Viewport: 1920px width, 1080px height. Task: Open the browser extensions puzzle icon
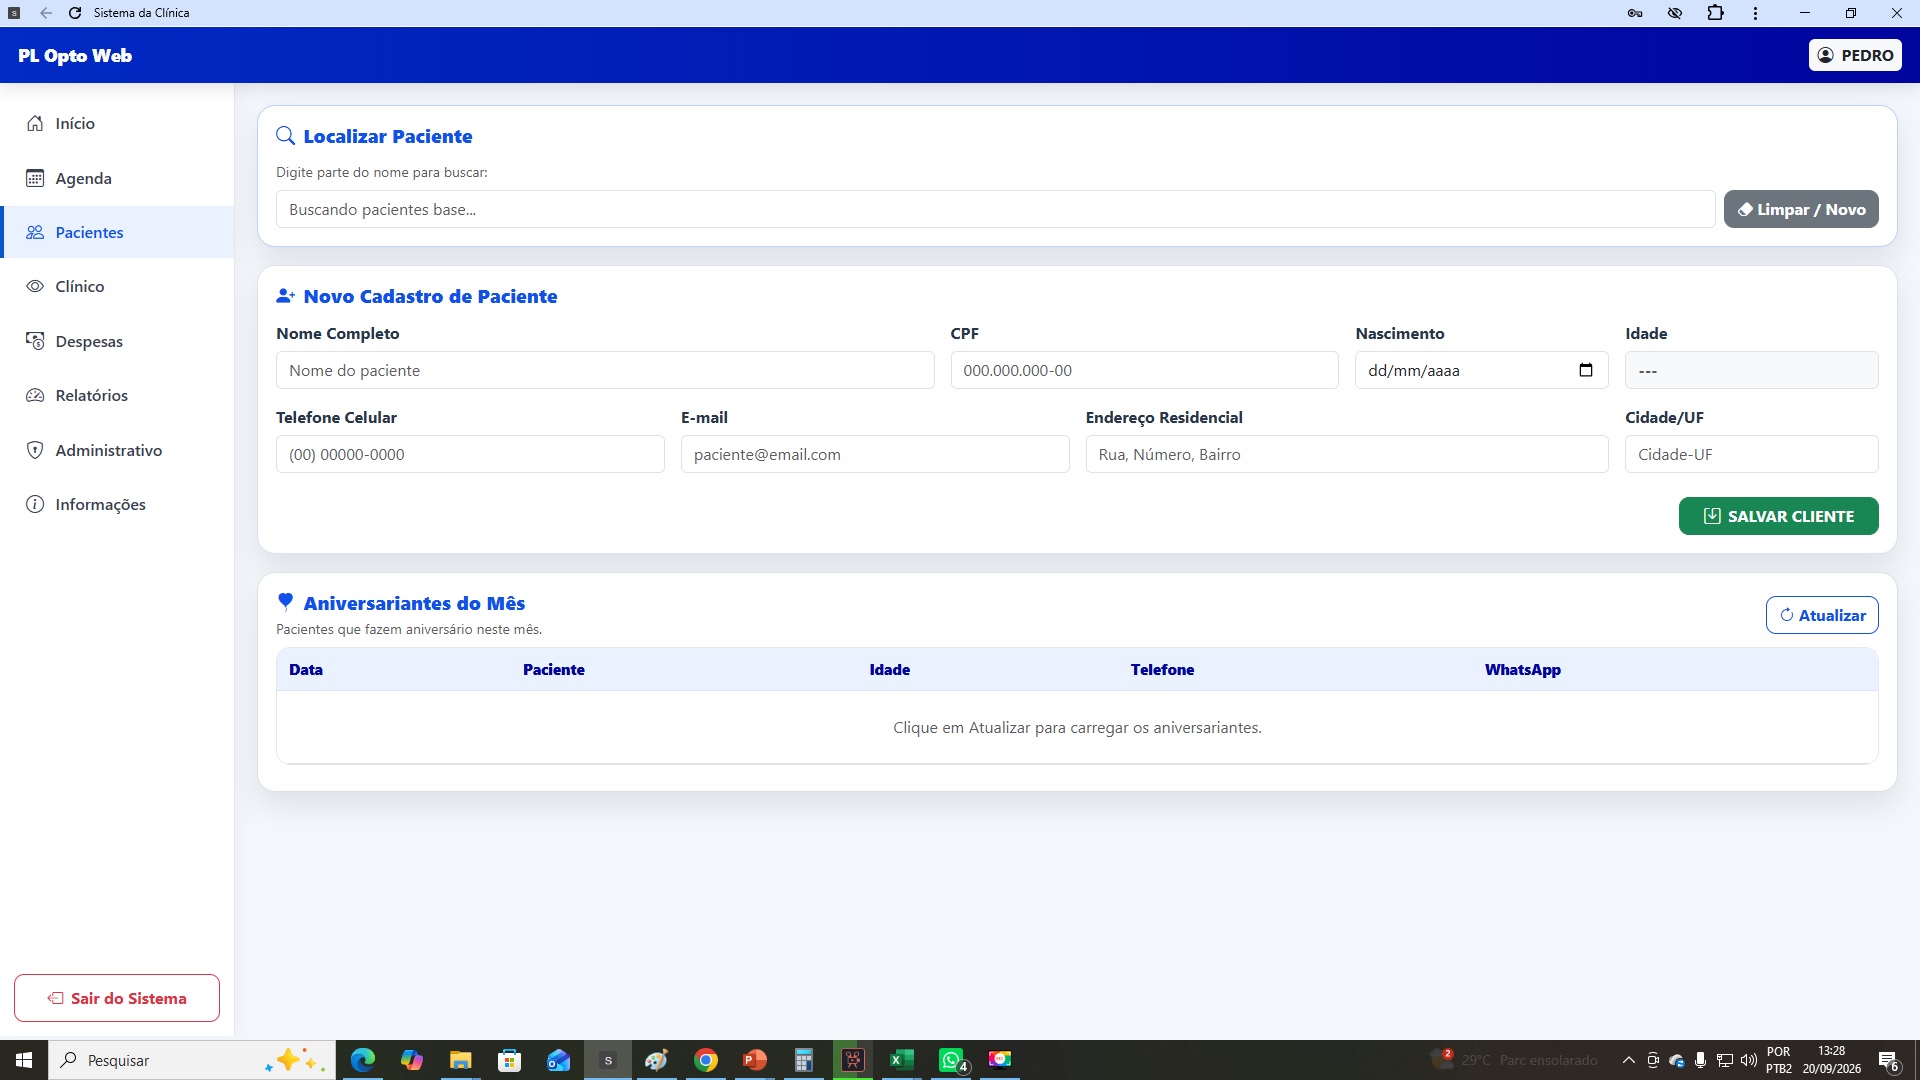coord(1716,13)
